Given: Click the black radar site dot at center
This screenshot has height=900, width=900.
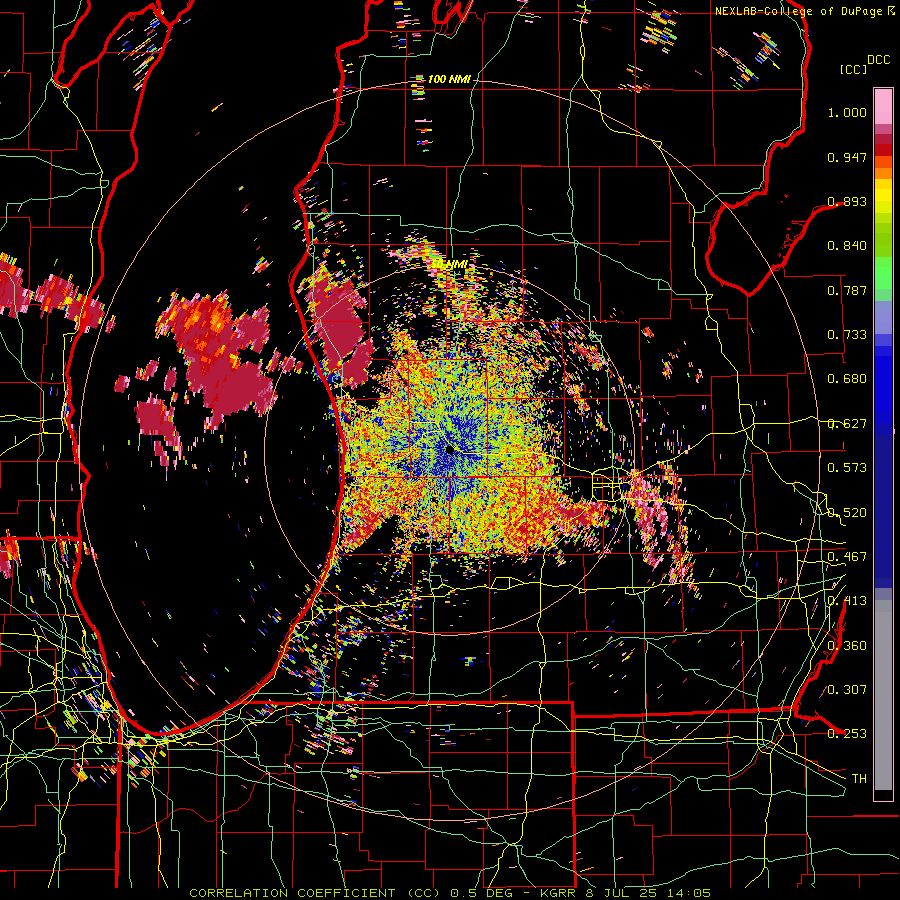Looking at the screenshot, I should 450,451.
